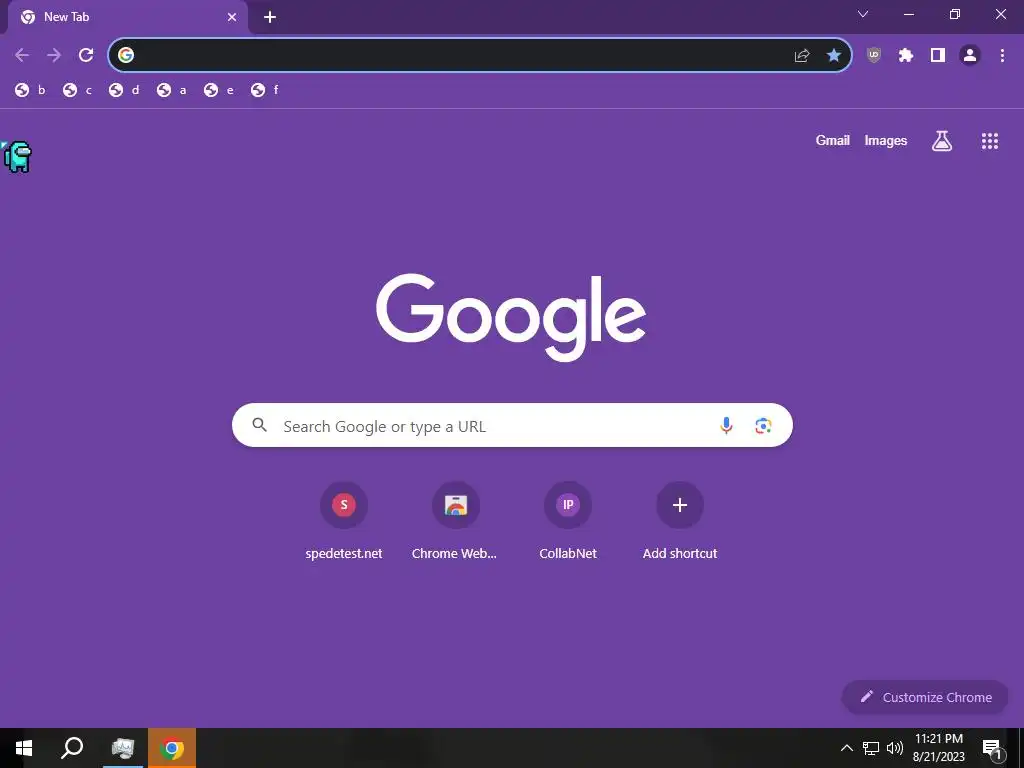Screen dimensions: 1024x768
Task: Open bookmark a in the bookmarks bar
Action: 172,90
